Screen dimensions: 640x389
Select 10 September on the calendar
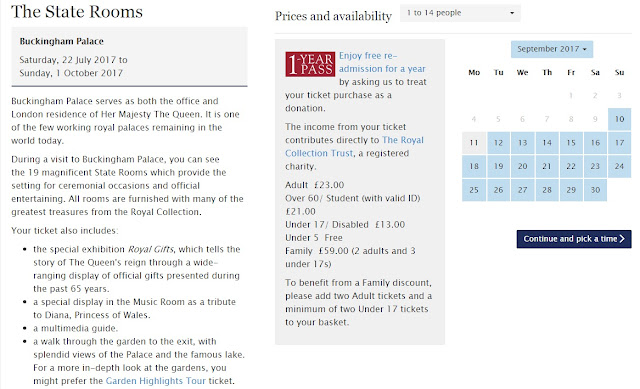coord(619,119)
